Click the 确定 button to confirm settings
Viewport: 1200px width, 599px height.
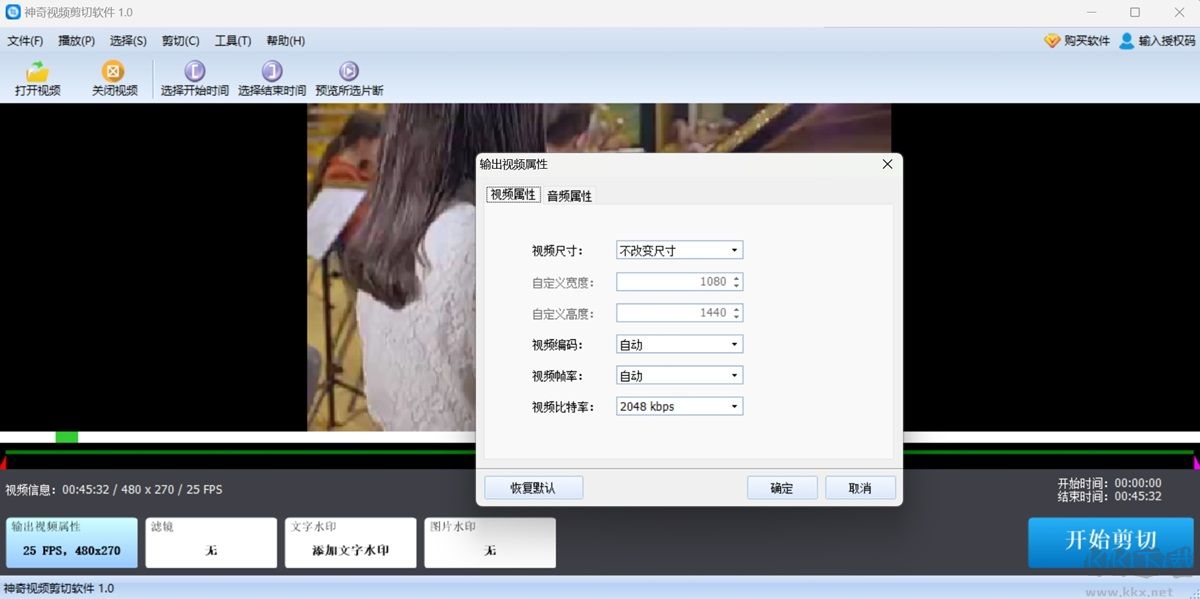(782, 487)
